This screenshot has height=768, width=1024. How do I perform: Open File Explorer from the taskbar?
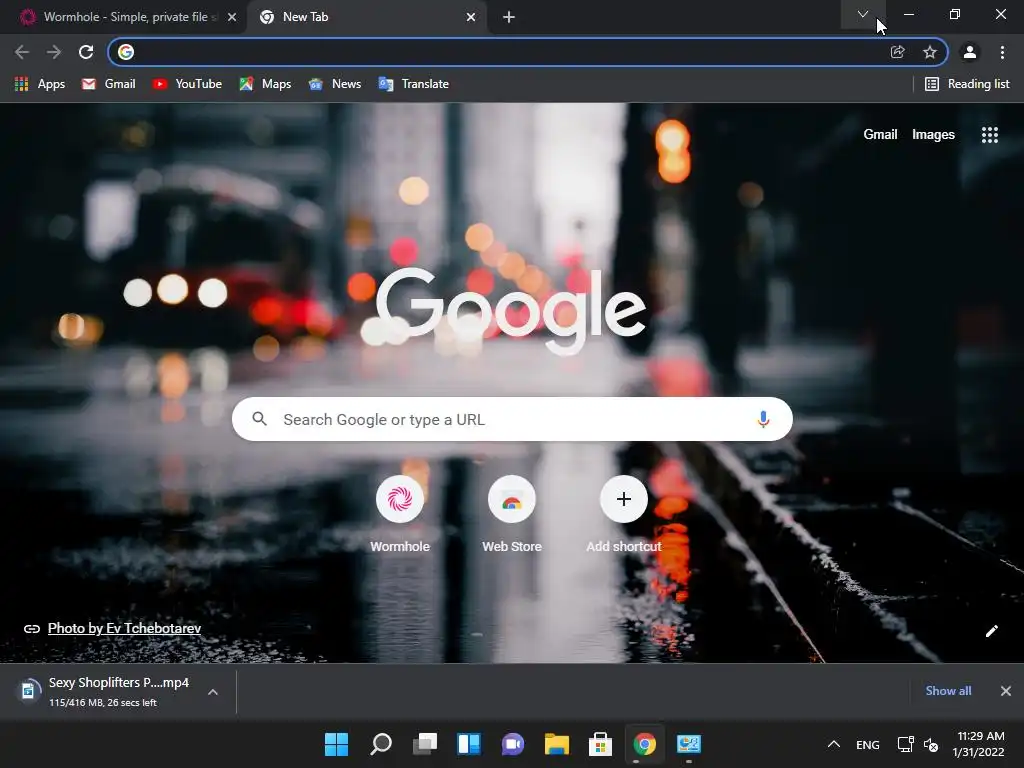pyautogui.click(x=557, y=744)
